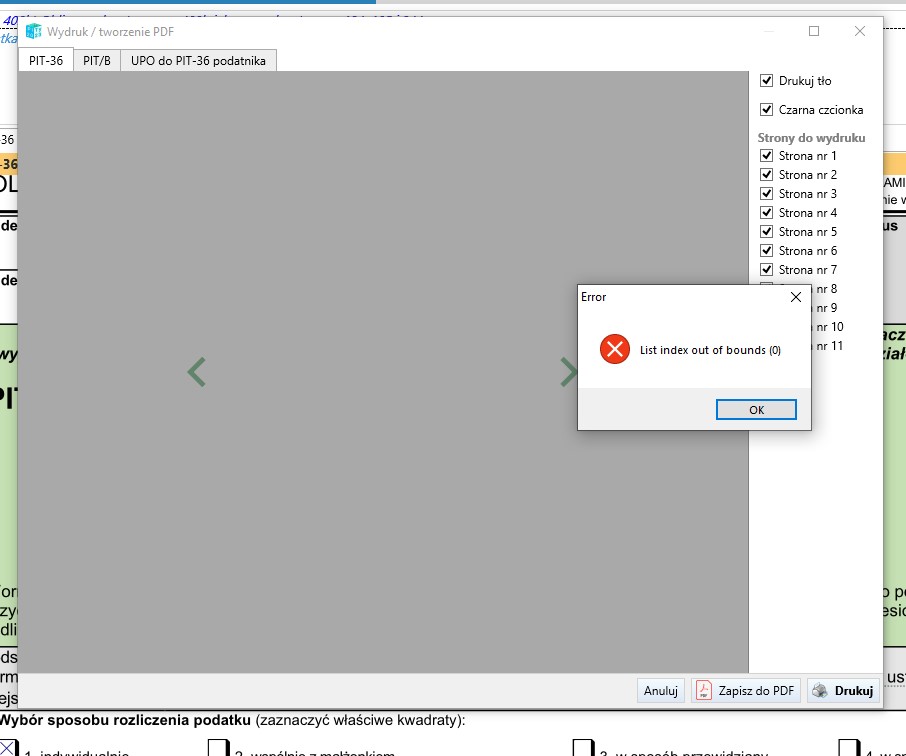906x756 pixels.
Task: Go to previous page with left arrow
Action: point(197,372)
